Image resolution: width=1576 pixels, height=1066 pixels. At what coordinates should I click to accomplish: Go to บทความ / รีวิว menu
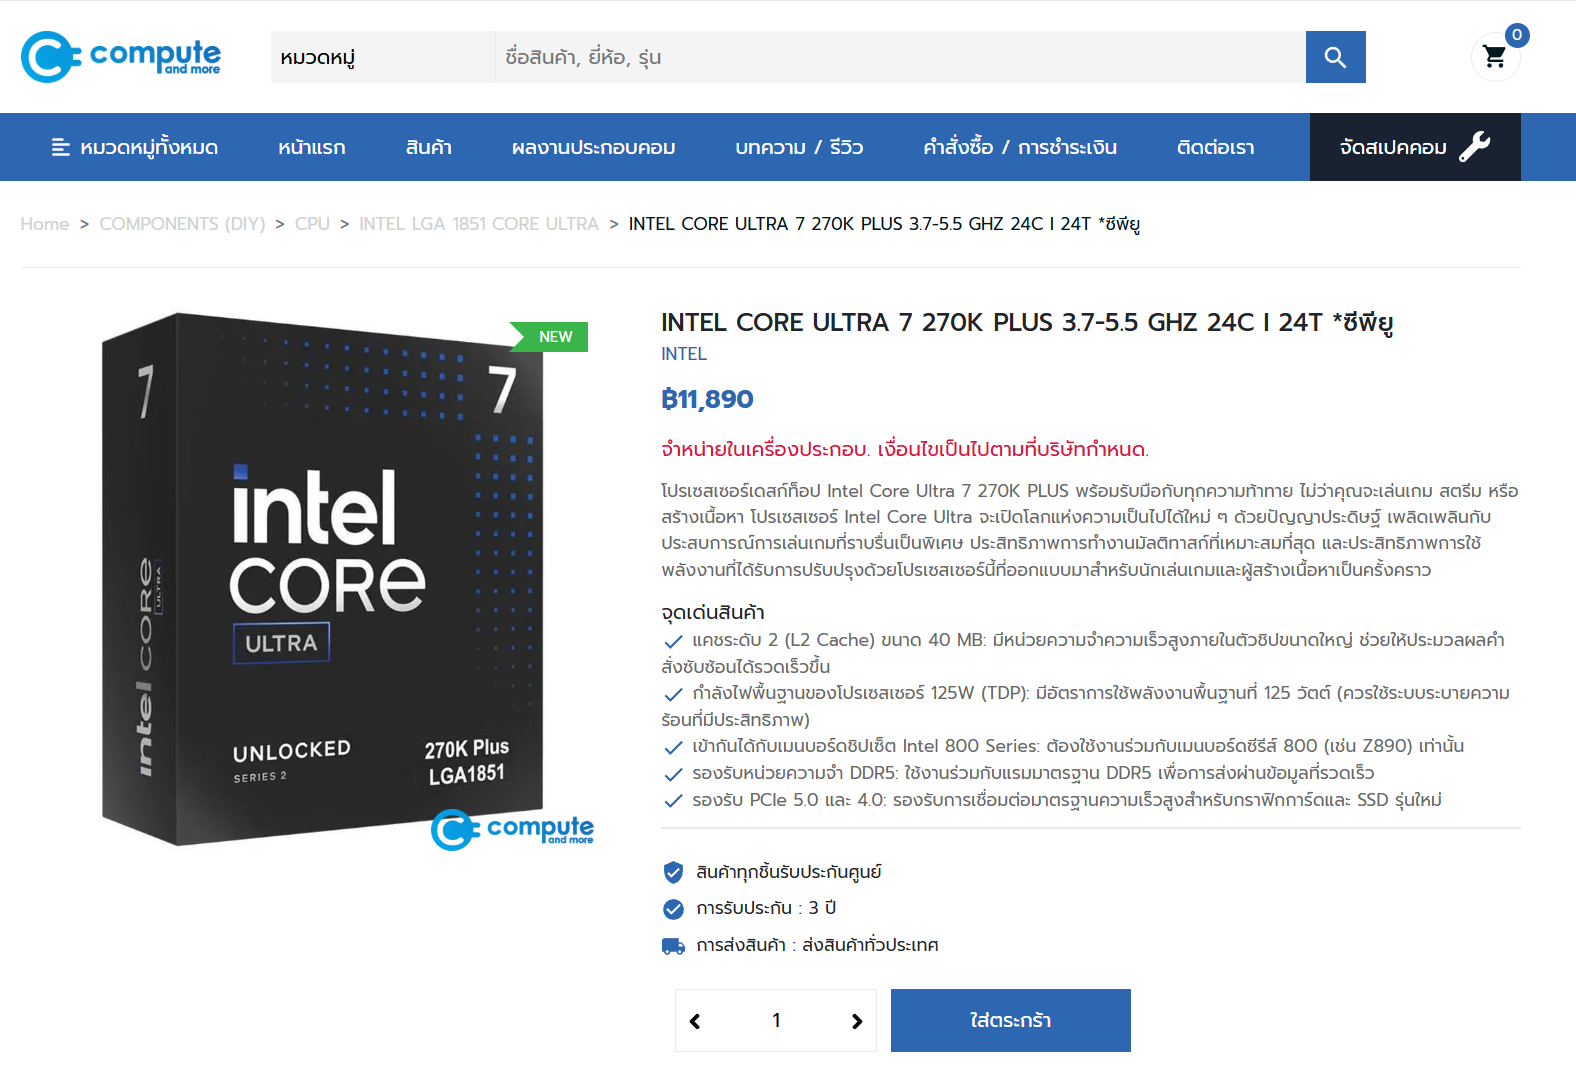click(x=799, y=147)
